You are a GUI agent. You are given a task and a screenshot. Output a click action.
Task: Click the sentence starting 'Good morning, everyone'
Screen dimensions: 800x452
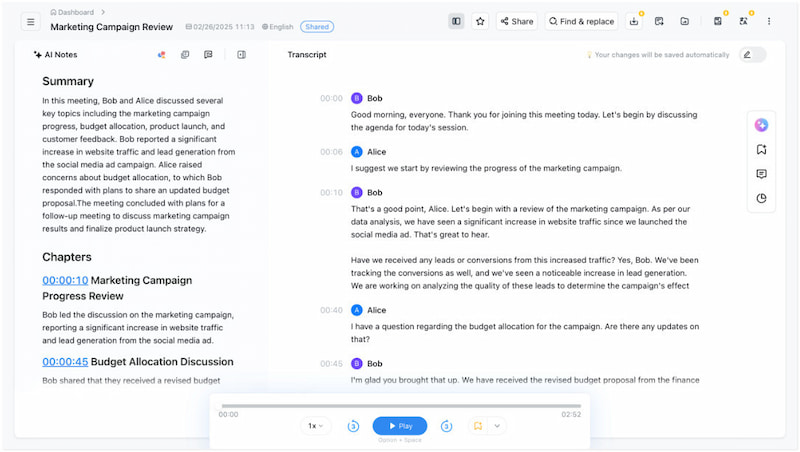tap(523, 121)
